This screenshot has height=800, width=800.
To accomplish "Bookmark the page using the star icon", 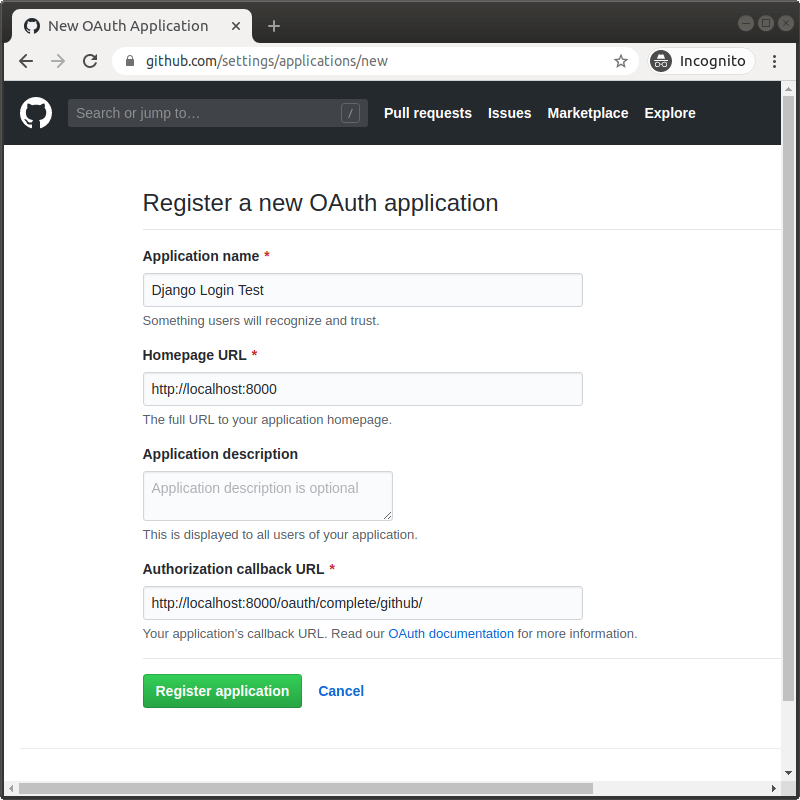I will point(621,61).
